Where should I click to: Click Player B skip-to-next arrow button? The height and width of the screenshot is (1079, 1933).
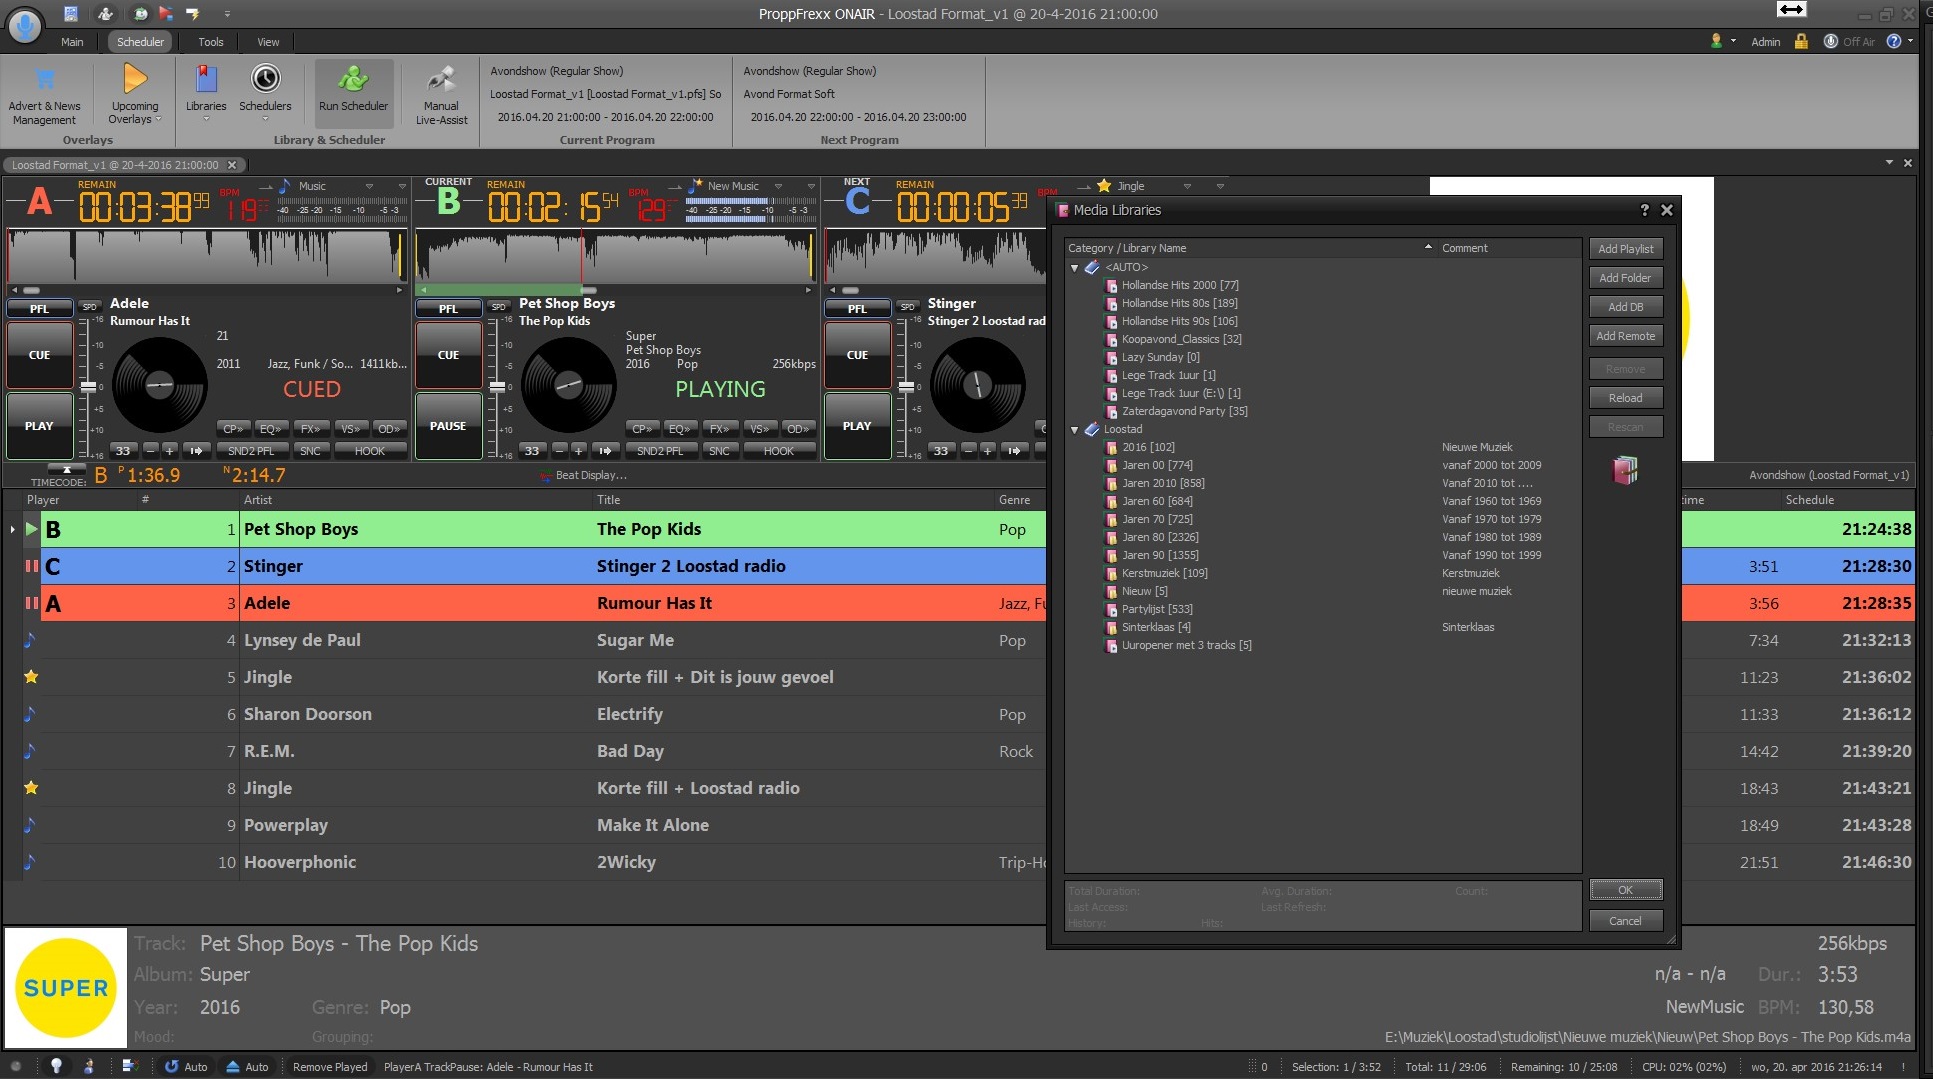(605, 451)
